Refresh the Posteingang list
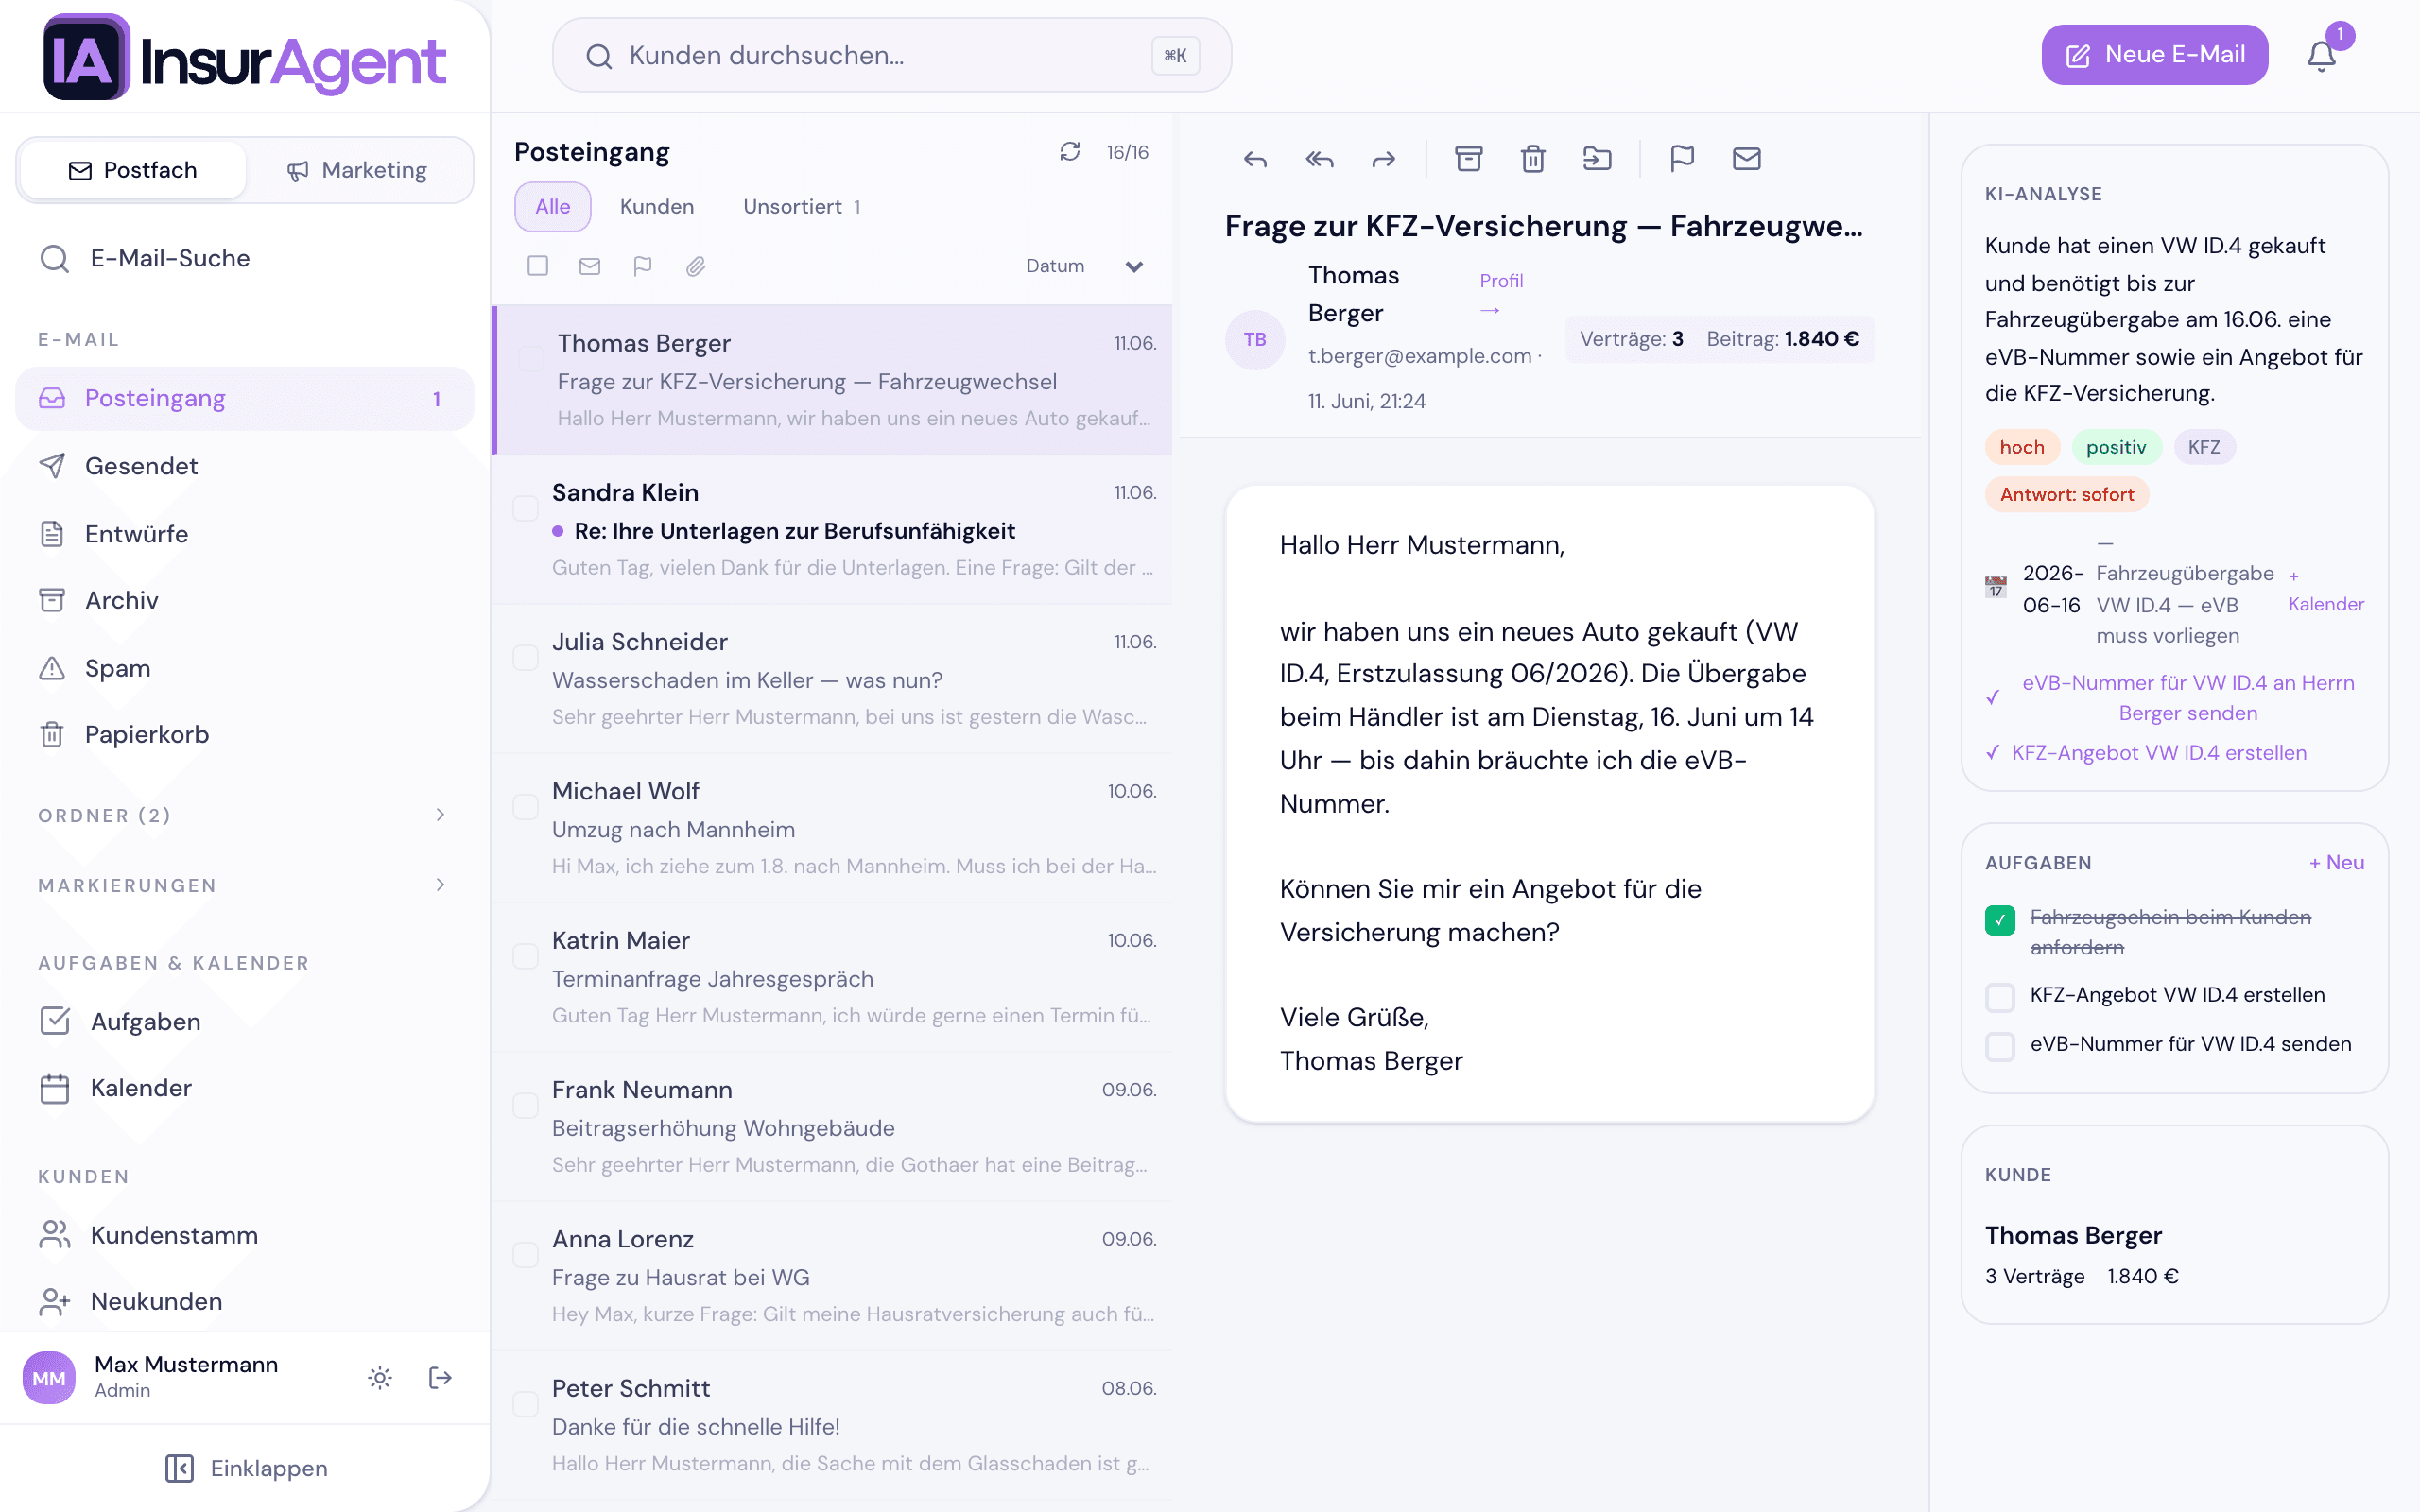The image size is (2420, 1512). tap(1070, 151)
